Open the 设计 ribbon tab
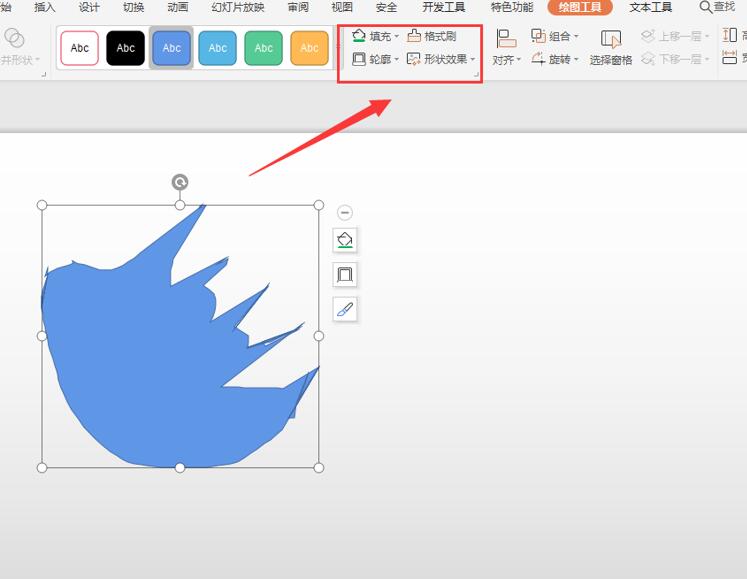 coord(89,7)
